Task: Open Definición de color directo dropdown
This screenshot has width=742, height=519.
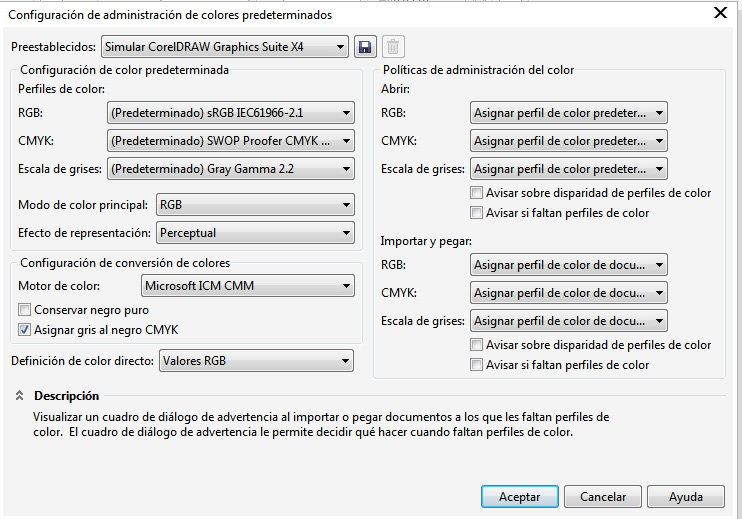Action: pyautogui.click(x=256, y=360)
